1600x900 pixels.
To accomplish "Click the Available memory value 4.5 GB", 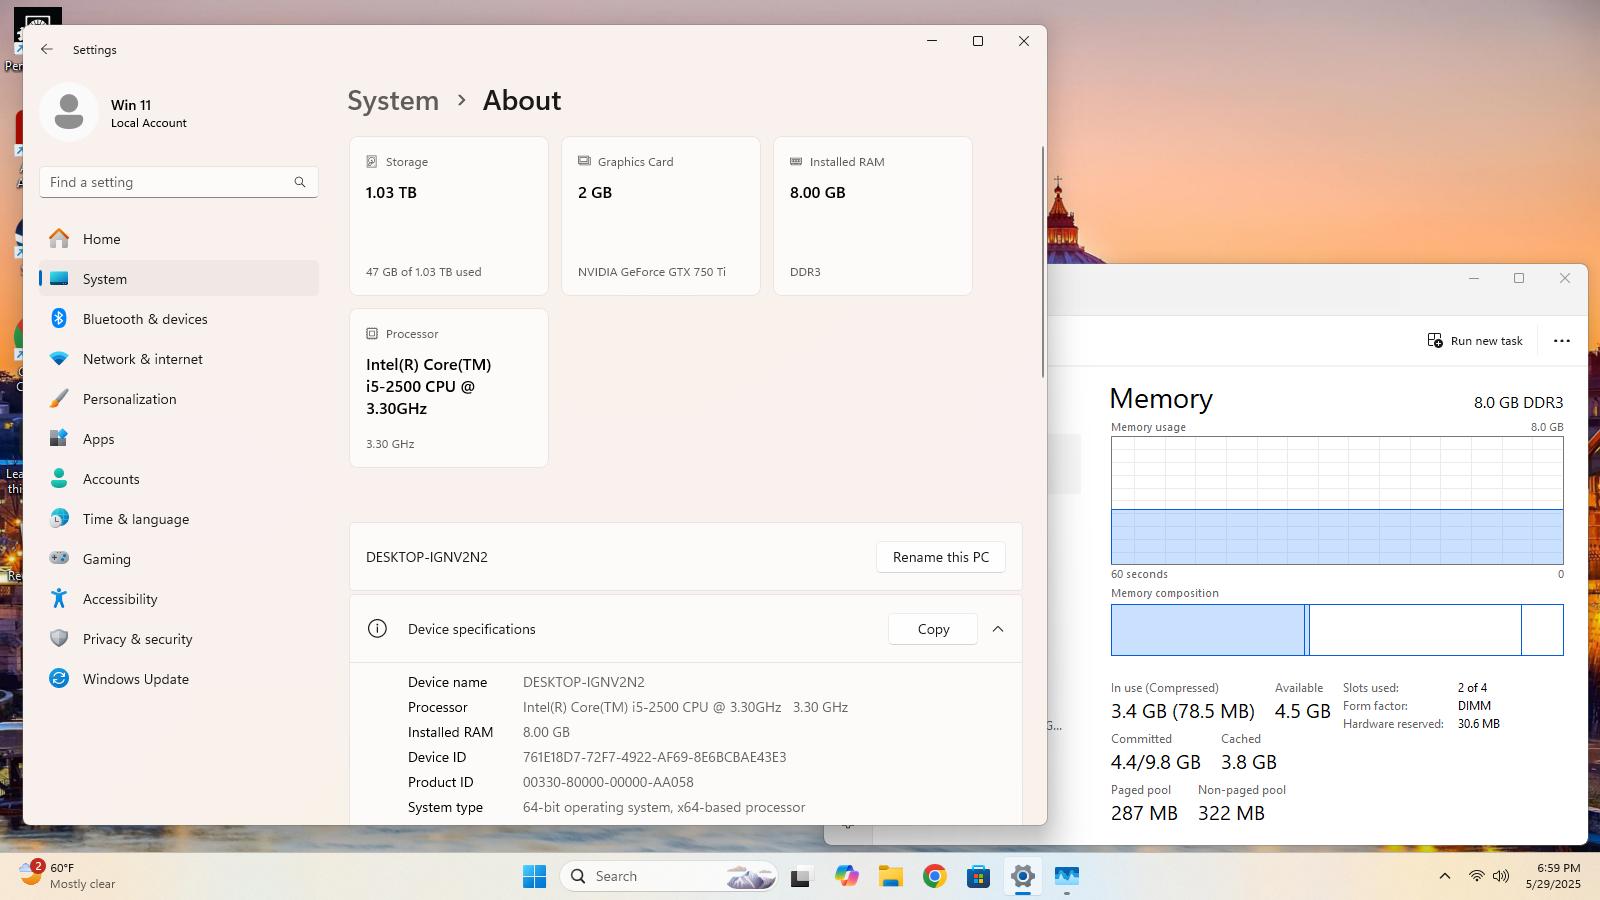I will (x=1302, y=711).
